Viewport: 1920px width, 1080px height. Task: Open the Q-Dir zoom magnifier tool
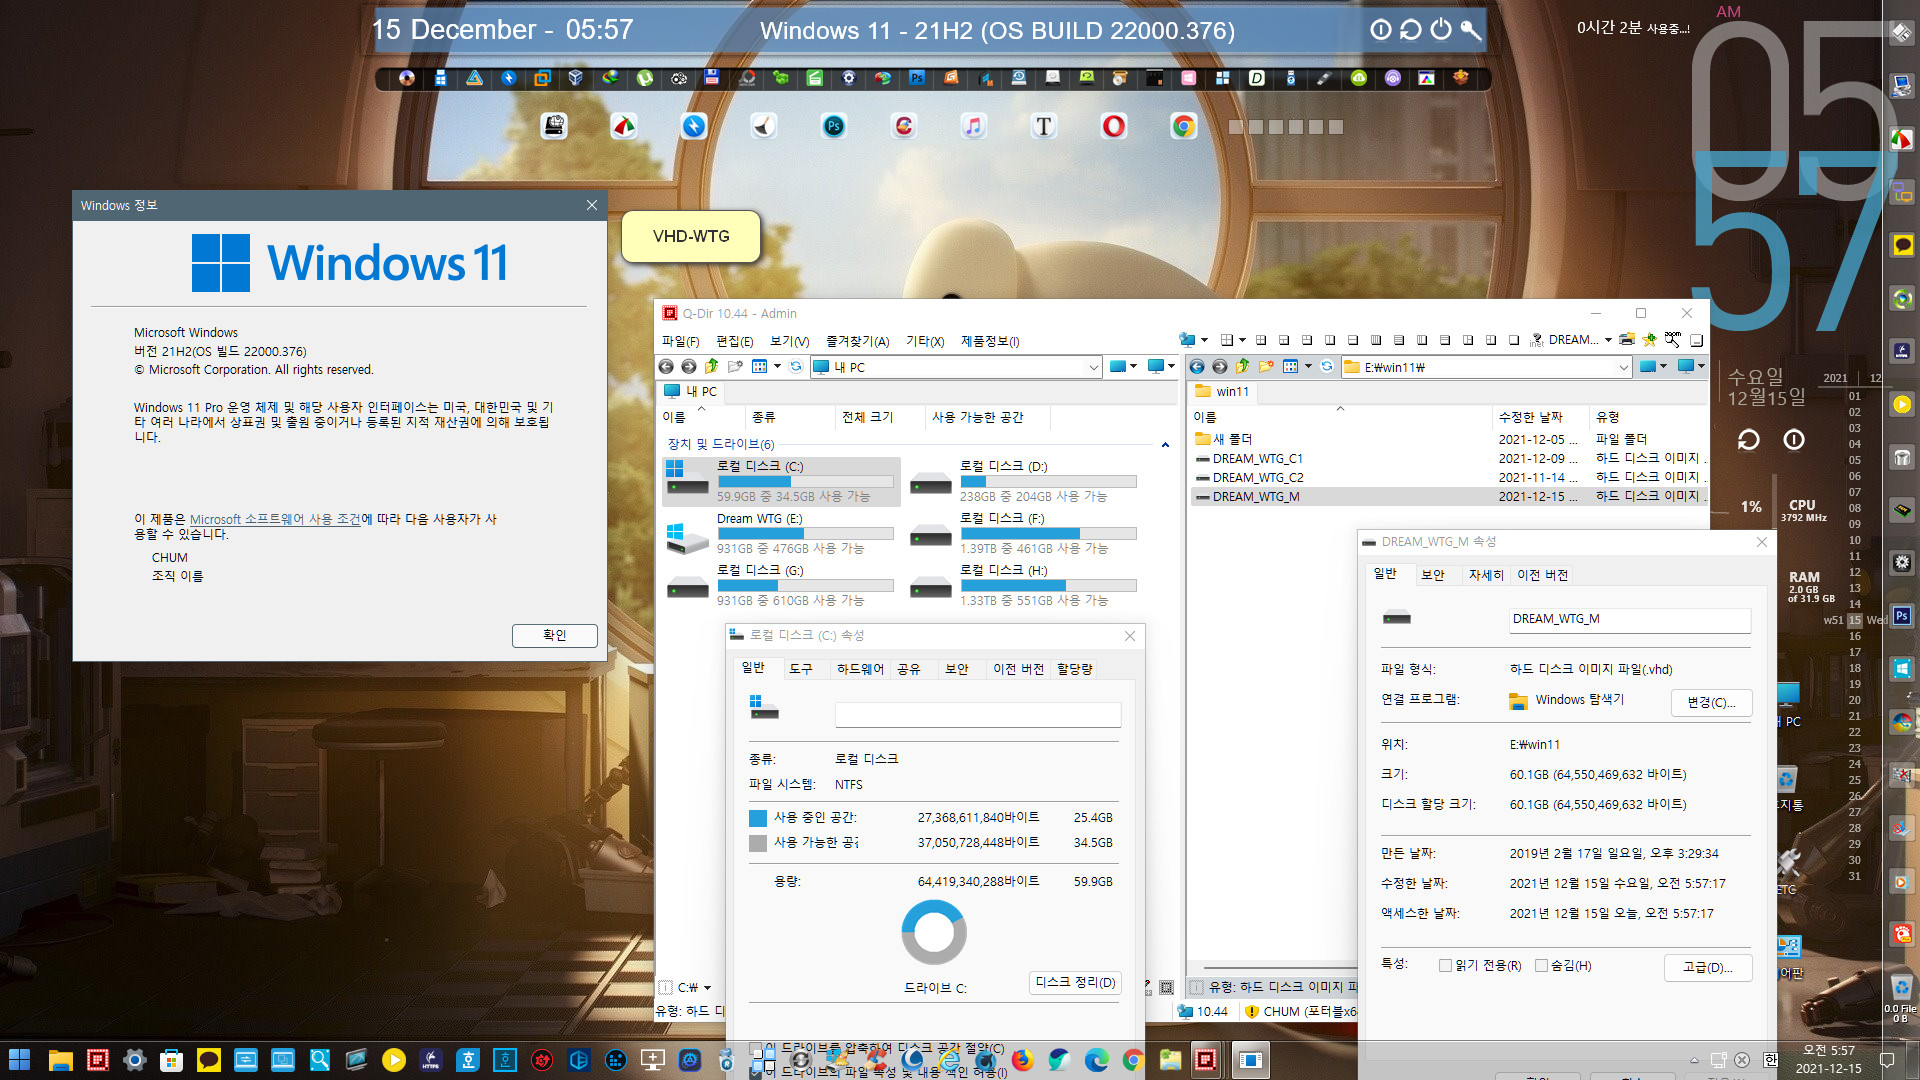point(1673,340)
